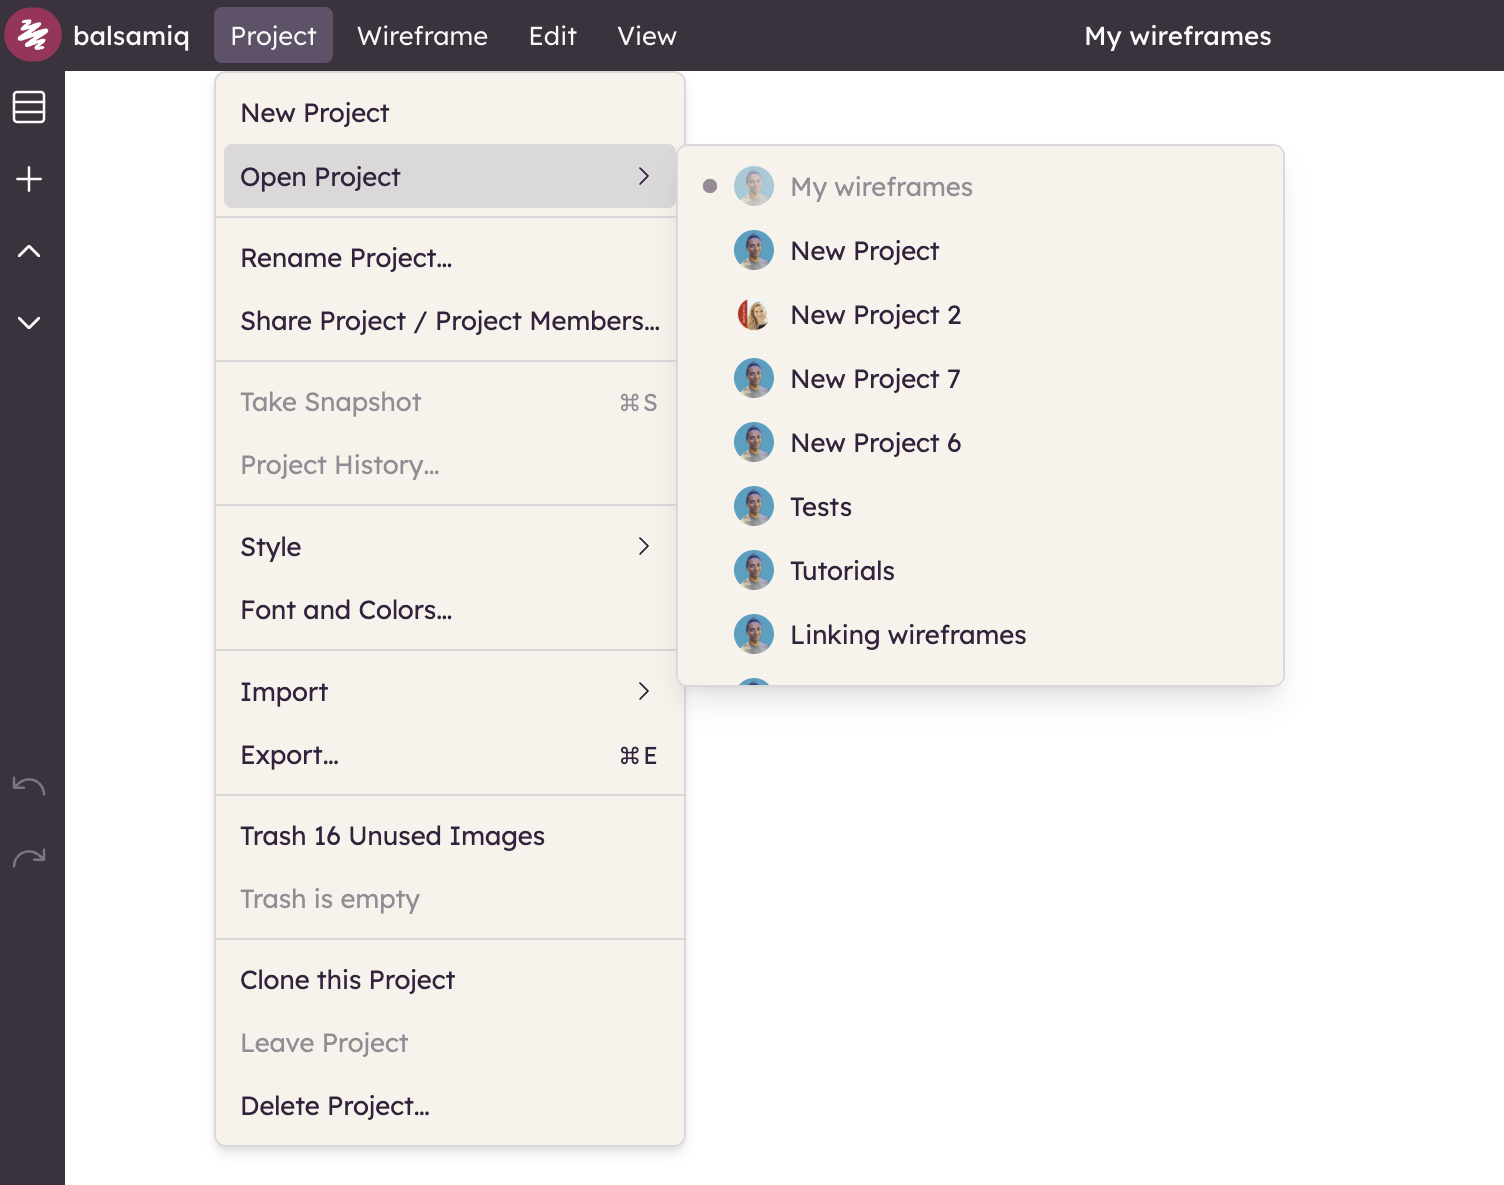
Task: Open the Tutorials project
Action: (842, 571)
